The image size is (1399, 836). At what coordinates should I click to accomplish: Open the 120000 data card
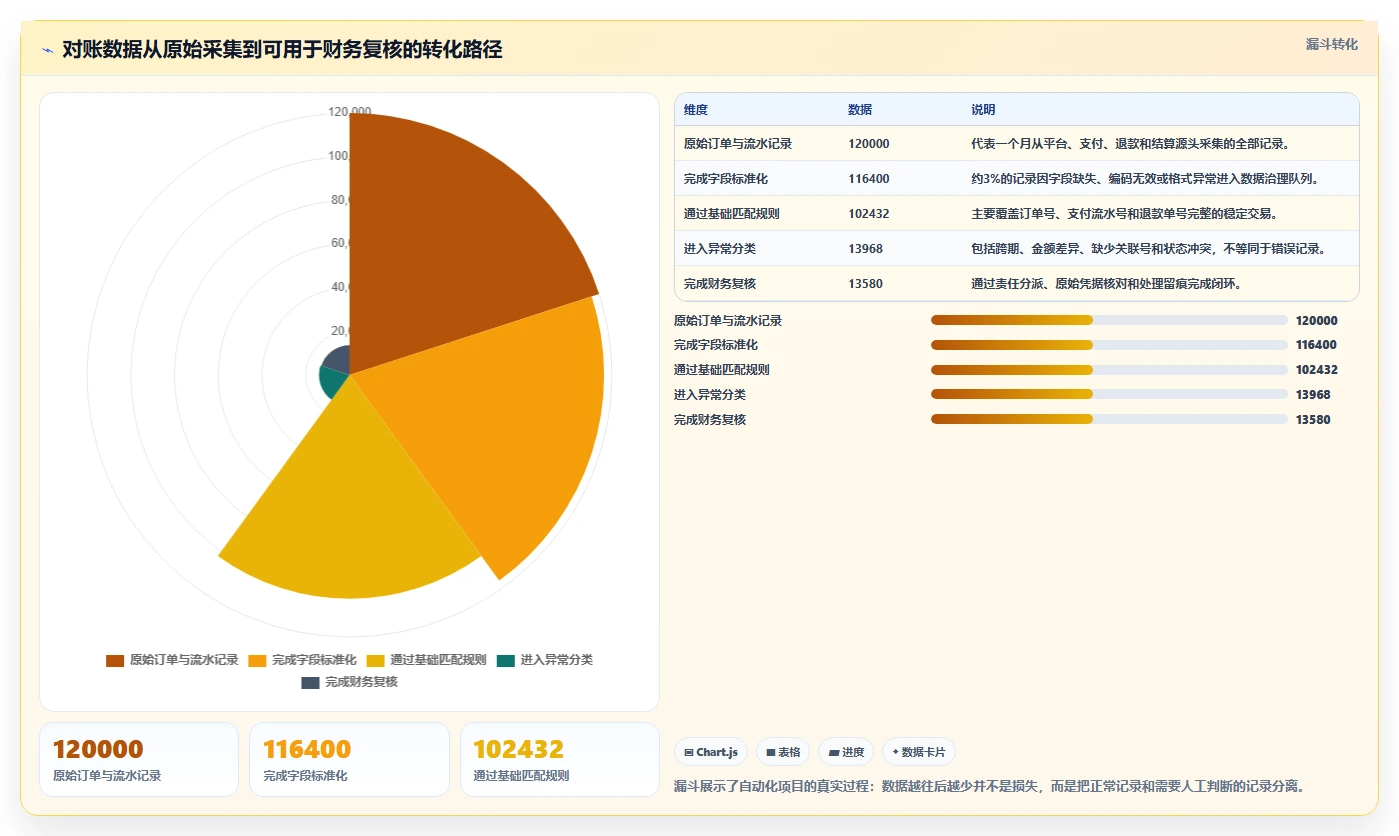point(139,759)
